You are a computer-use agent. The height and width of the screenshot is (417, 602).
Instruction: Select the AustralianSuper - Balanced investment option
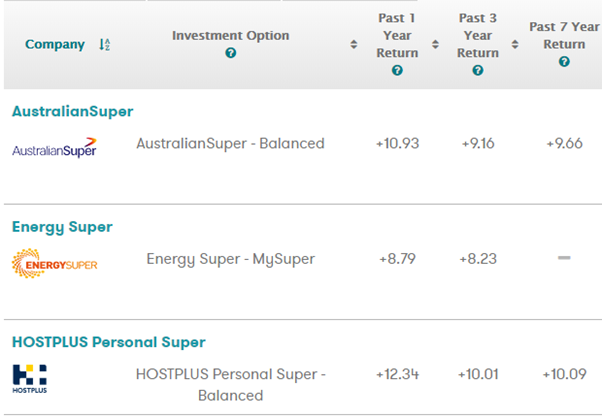click(230, 143)
